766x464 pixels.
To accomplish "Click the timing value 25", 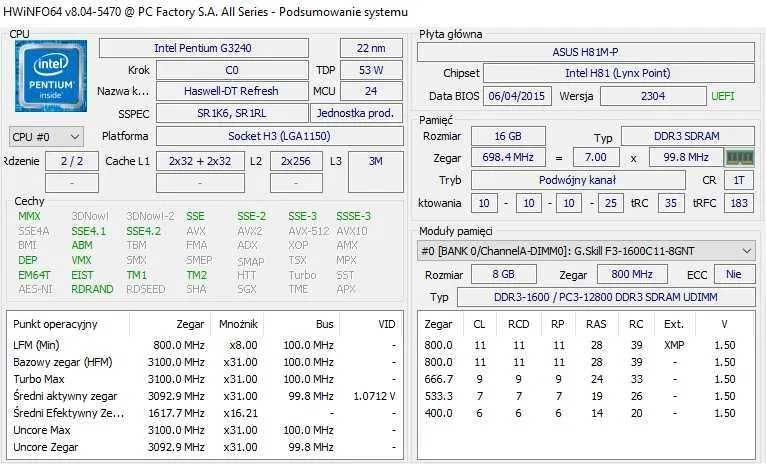I will pyautogui.click(x=611, y=203).
